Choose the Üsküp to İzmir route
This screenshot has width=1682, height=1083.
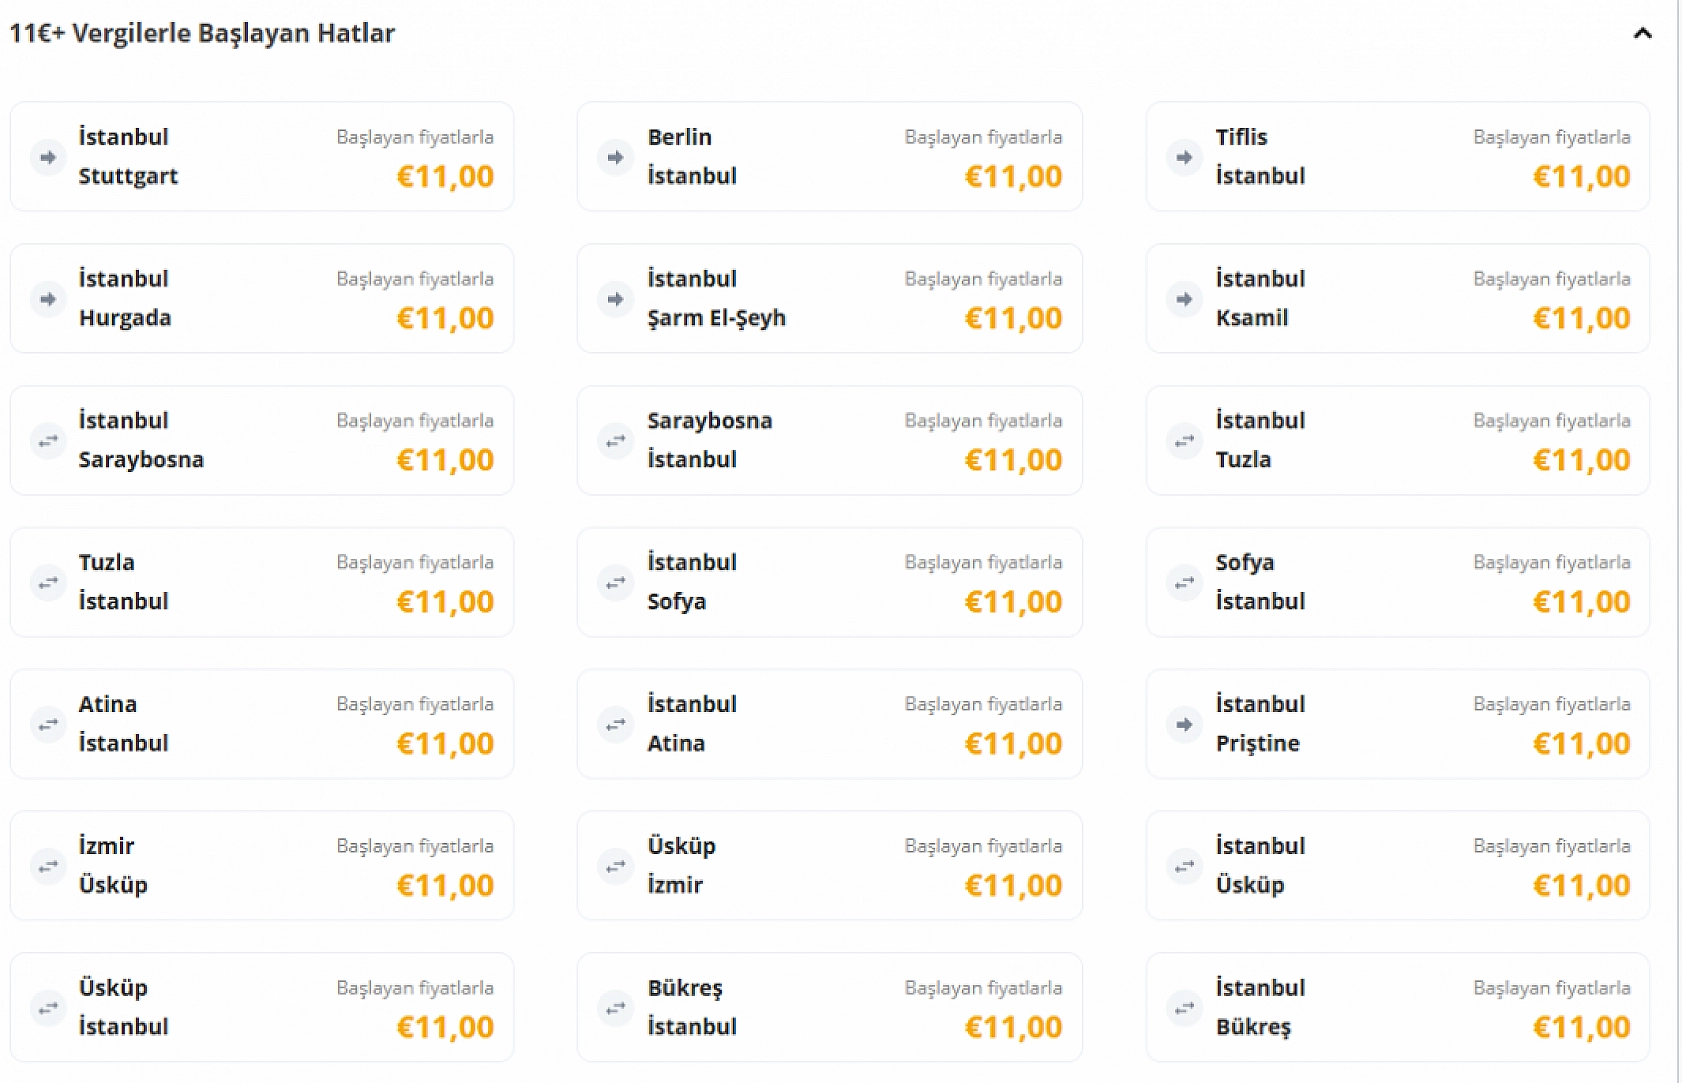pyautogui.click(x=829, y=867)
